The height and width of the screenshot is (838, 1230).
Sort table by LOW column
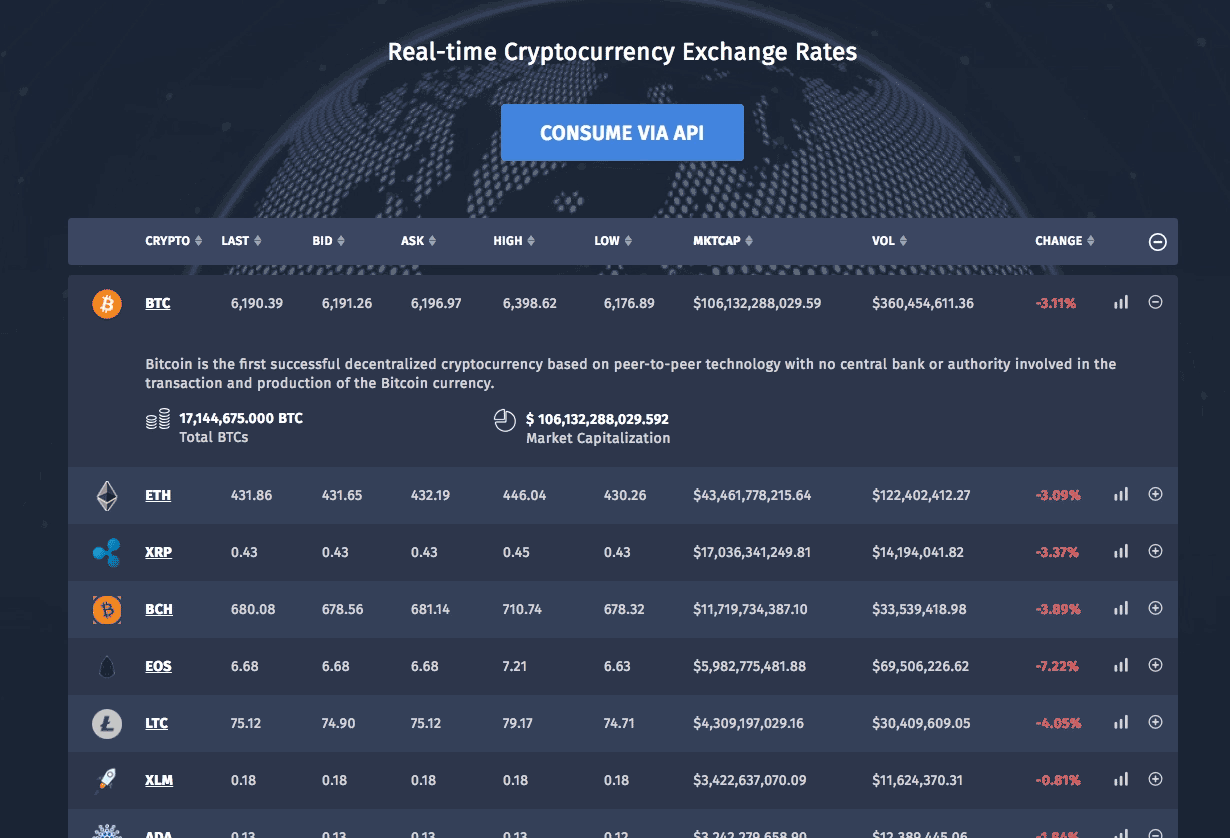tap(613, 241)
